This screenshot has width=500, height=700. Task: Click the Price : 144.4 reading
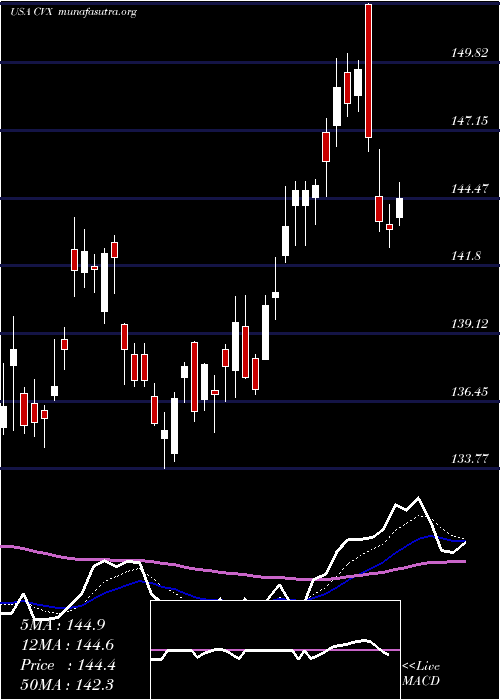pyautogui.click(x=68, y=665)
